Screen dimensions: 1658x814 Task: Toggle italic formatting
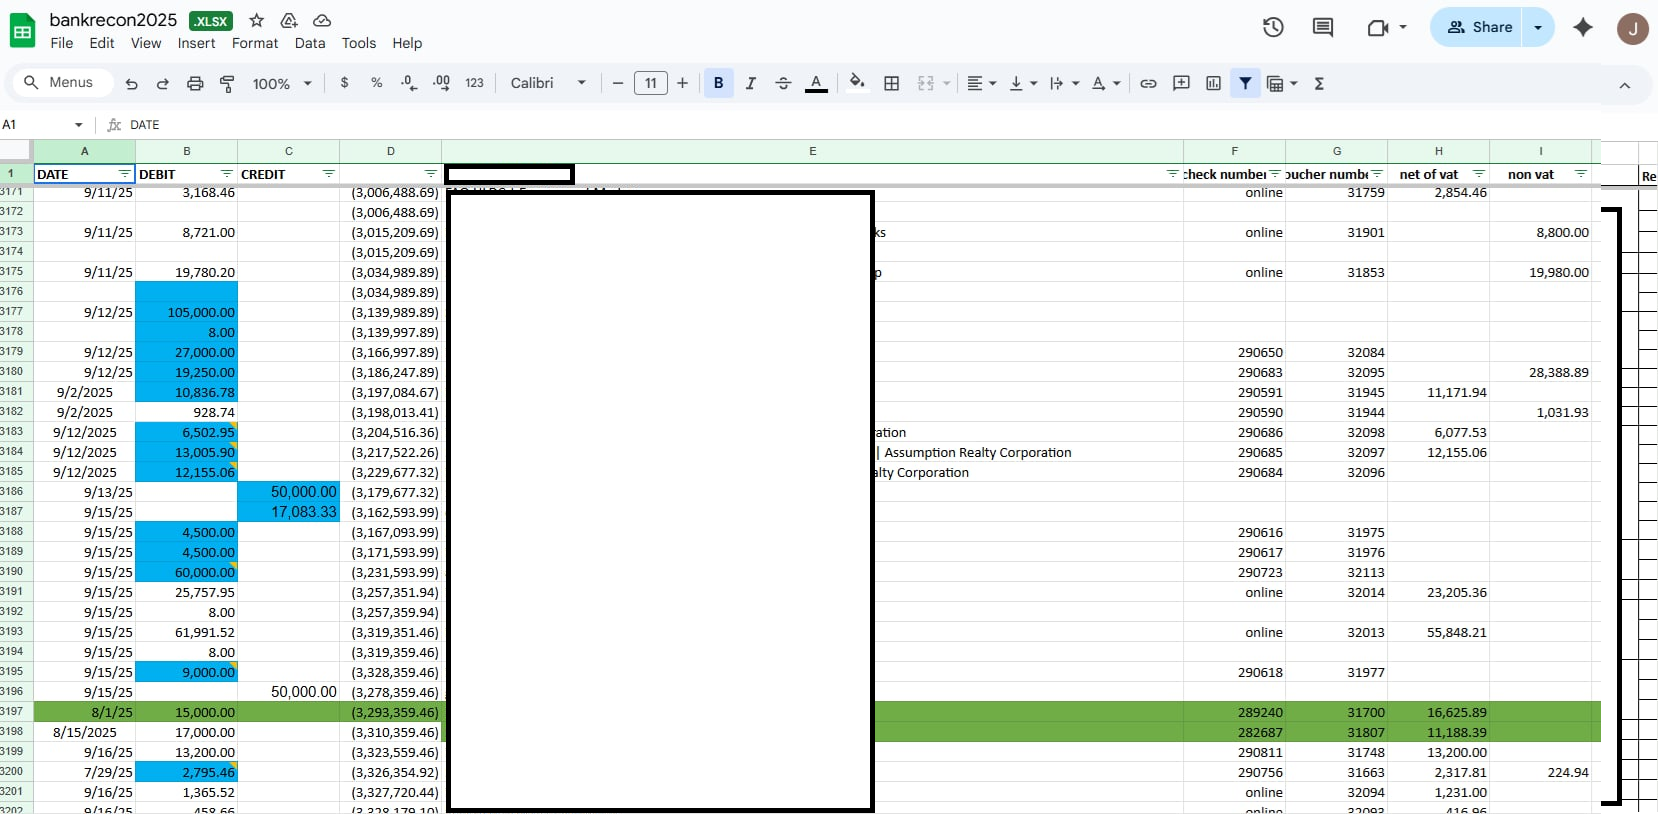pyautogui.click(x=750, y=84)
